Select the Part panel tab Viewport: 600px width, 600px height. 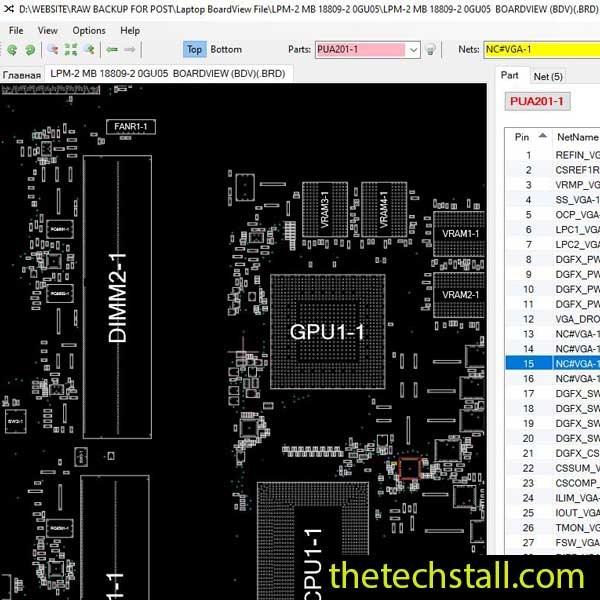coord(510,75)
